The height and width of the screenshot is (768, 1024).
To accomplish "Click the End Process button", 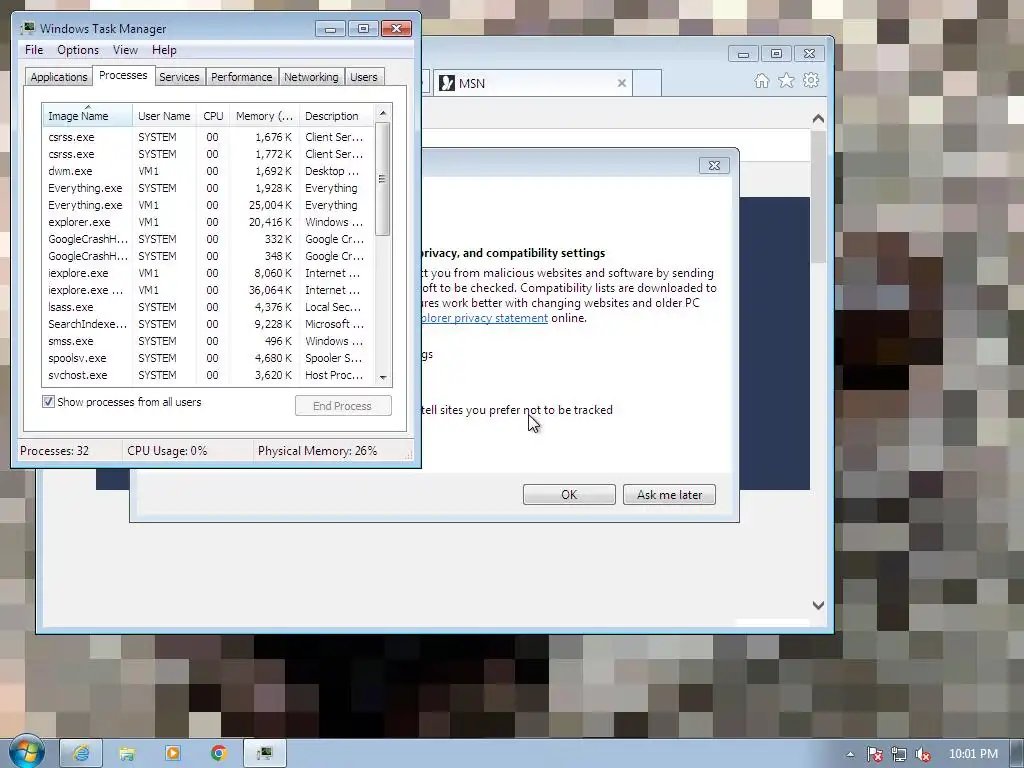I will [x=343, y=406].
